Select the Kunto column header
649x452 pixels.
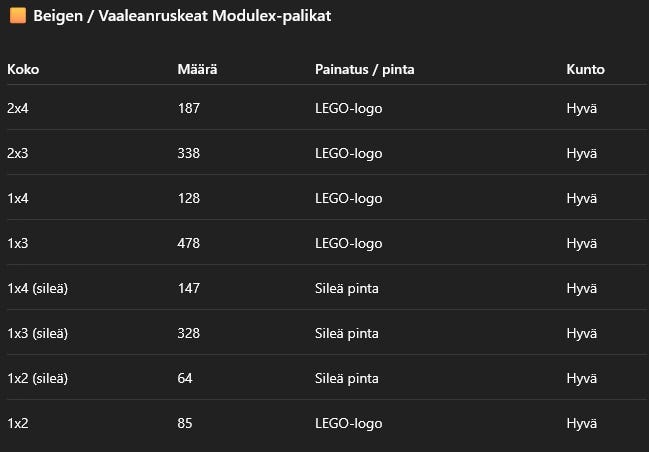pos(585,70)
